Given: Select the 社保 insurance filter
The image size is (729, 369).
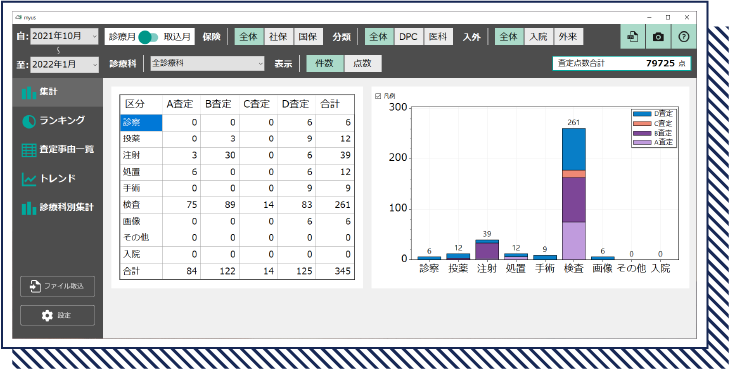Looking at the screenshot, I should click(x=278, y=37).
